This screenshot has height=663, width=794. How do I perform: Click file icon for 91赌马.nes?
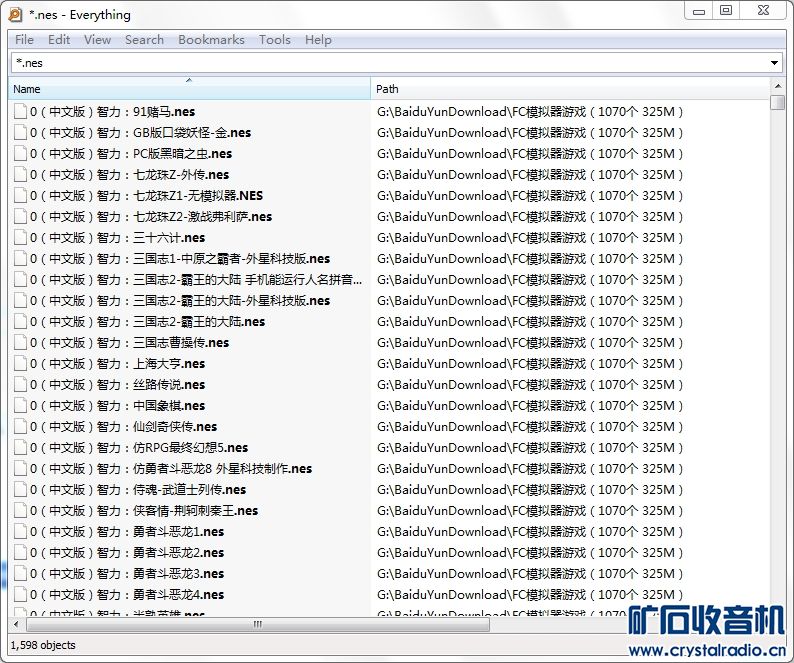[x=20, y=111]
